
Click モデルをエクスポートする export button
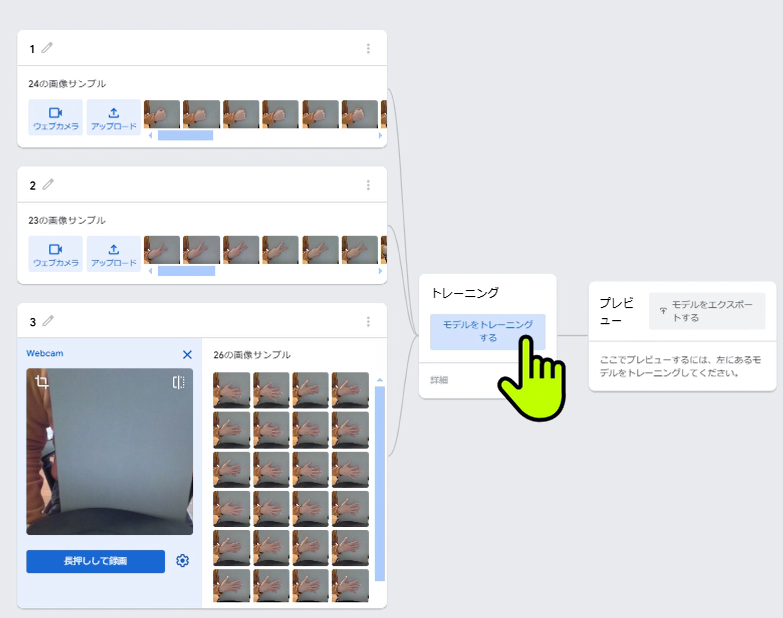(707, 310)
